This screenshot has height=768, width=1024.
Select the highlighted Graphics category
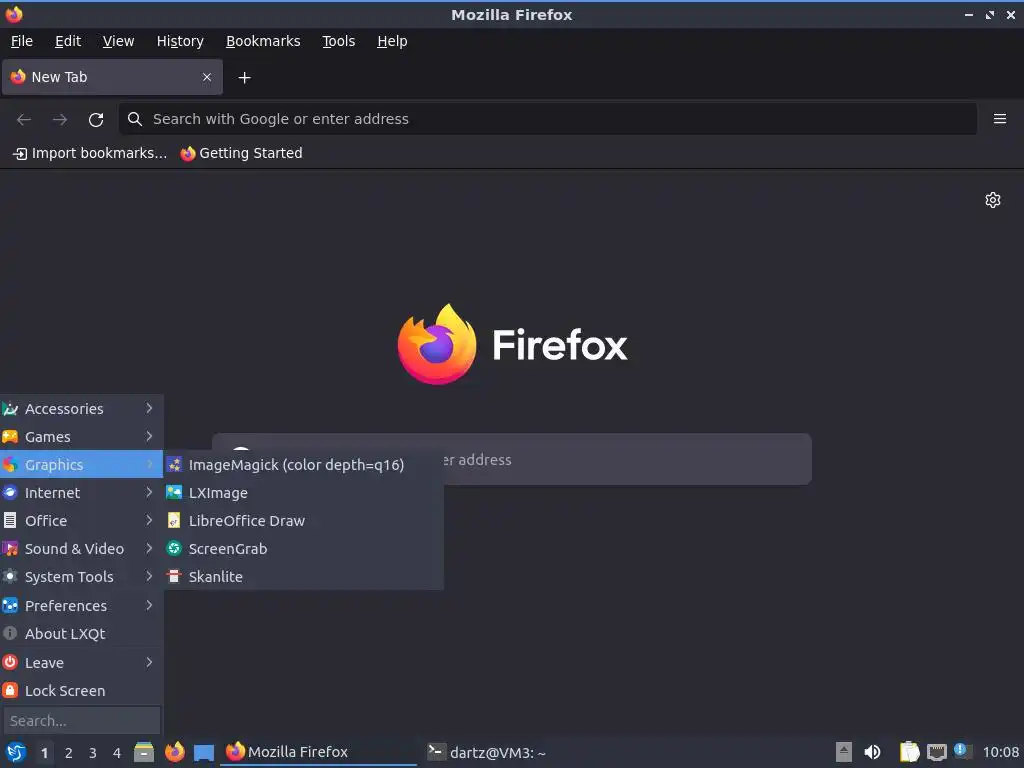tap(81, 464)
